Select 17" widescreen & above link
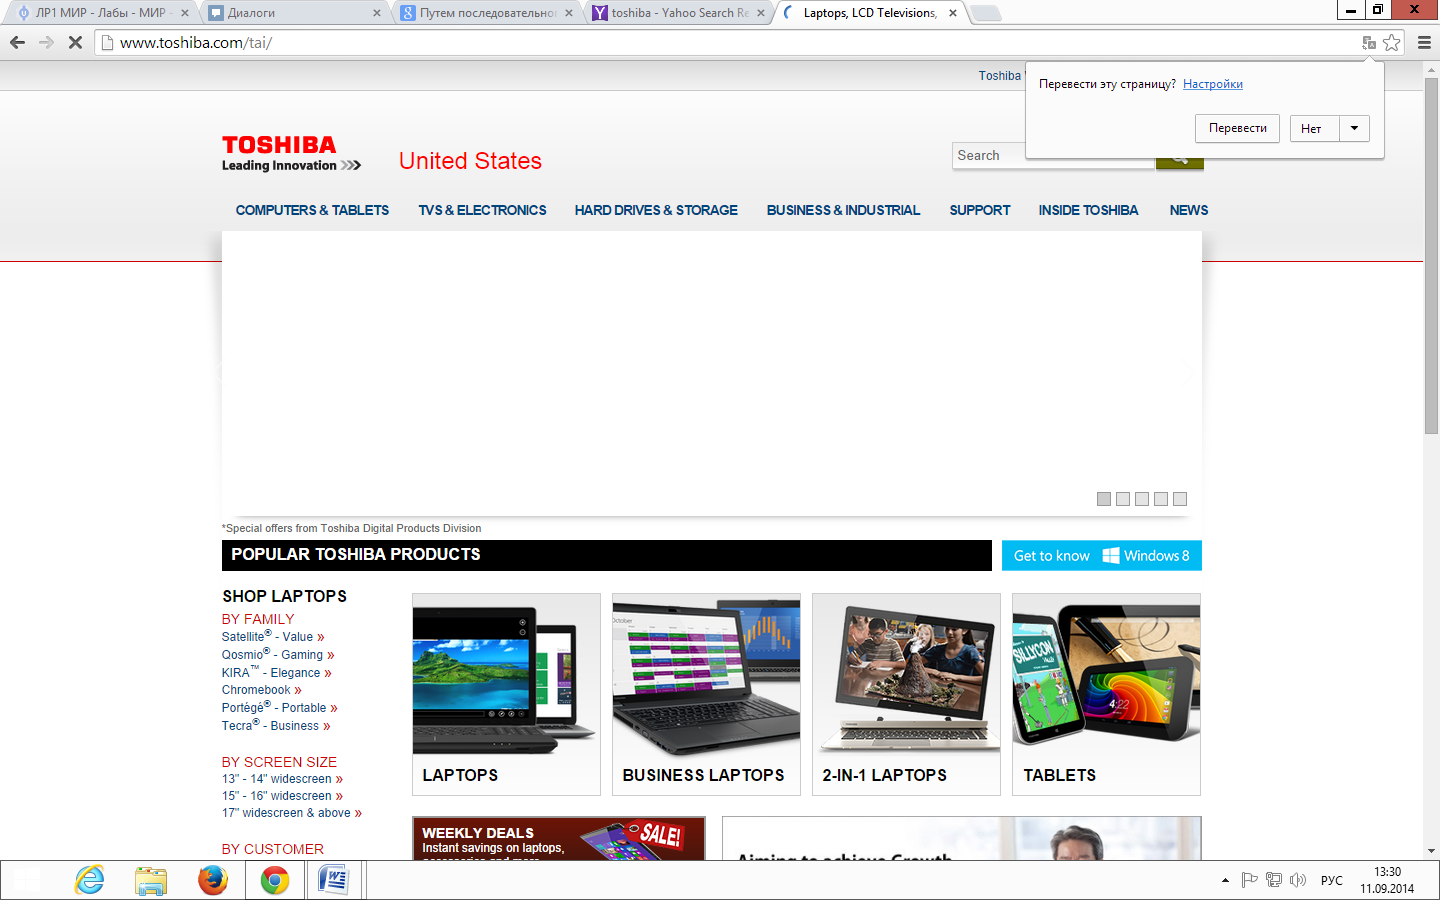This screenshot has width=1440, height=900. 292,813
